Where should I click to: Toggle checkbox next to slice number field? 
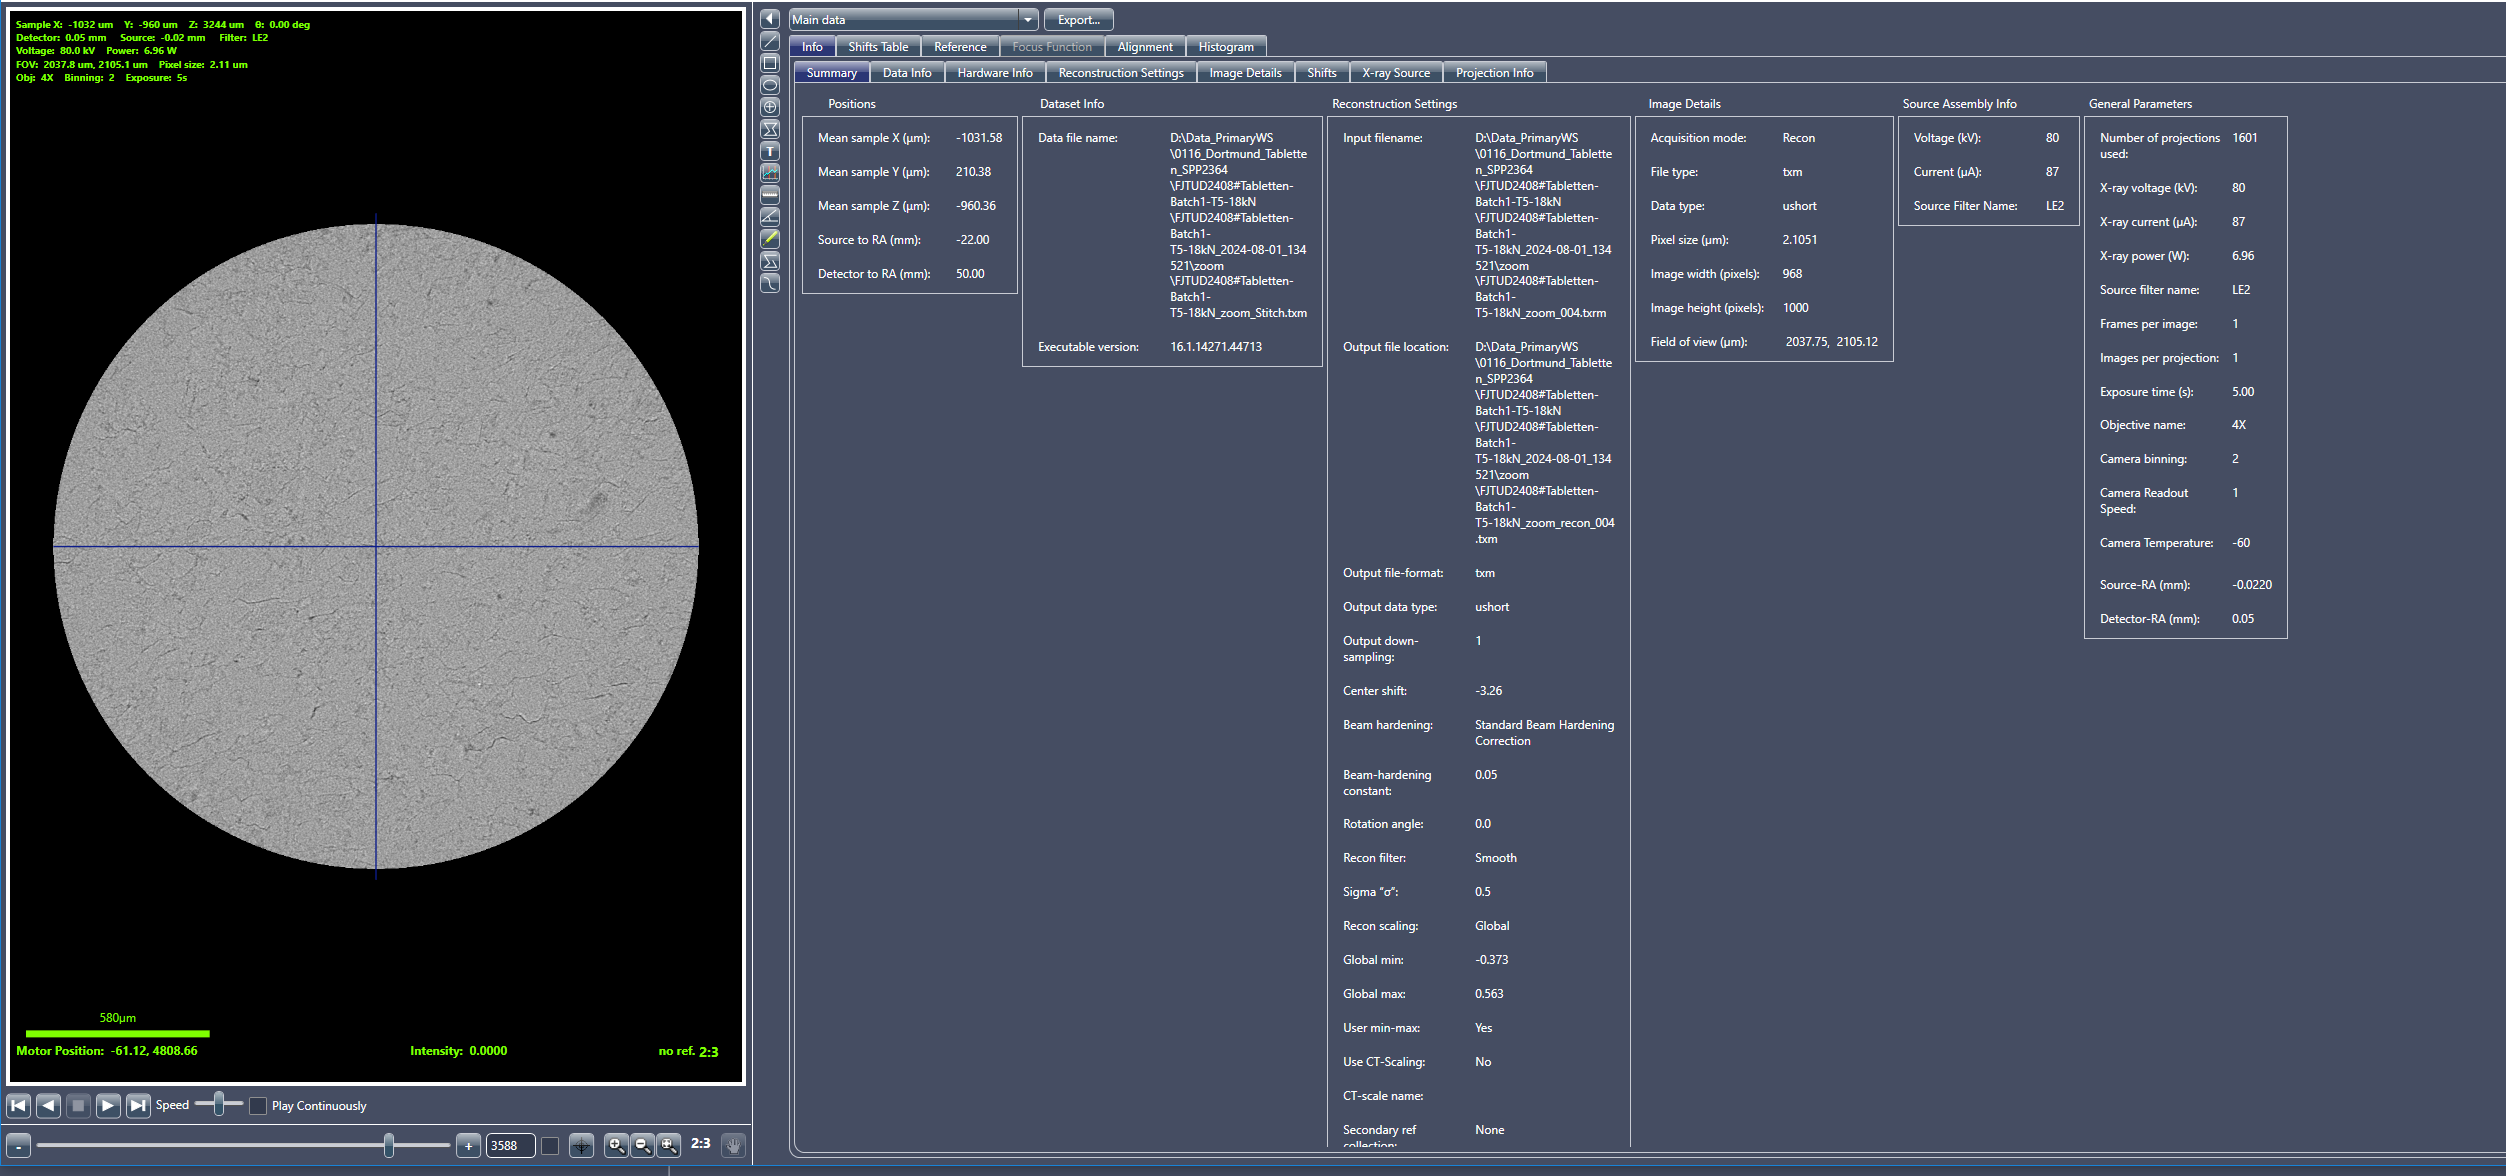tap(550, 1146)
